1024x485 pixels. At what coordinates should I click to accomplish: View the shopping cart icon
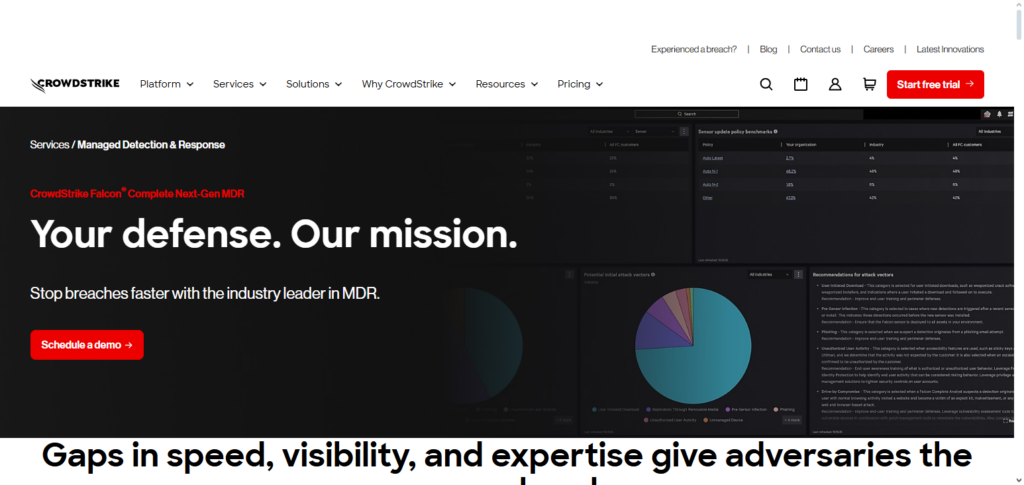click(x=869, y=85)
